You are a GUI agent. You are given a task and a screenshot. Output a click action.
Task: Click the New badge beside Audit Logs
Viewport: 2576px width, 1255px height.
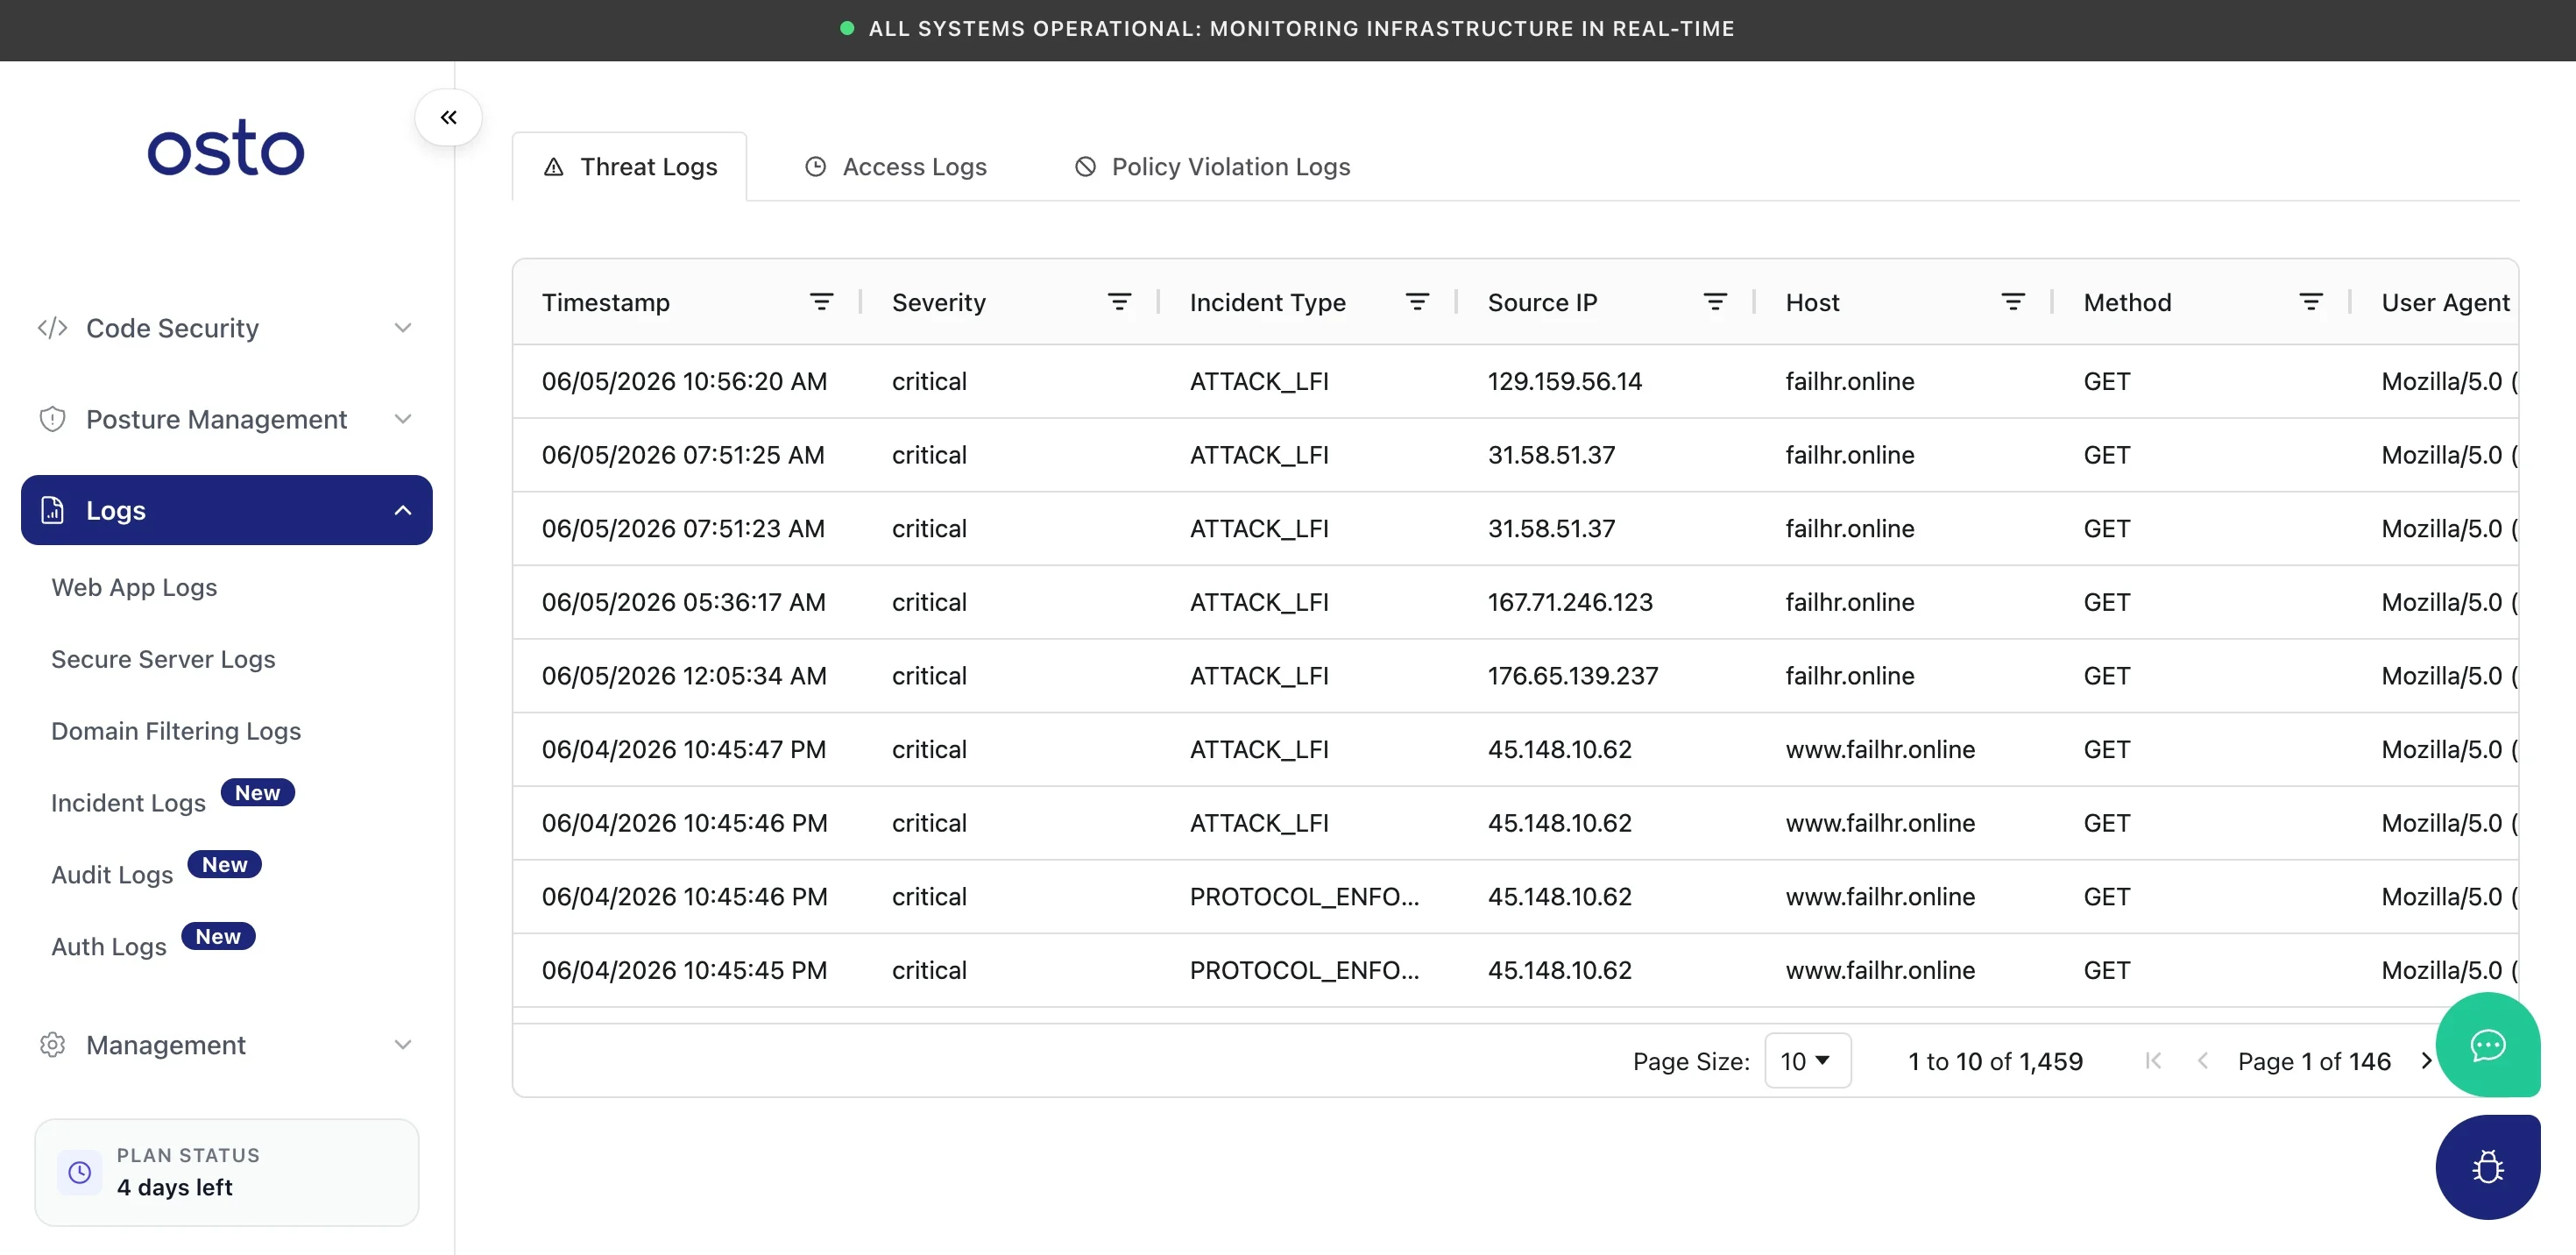[x=224, y=865]
